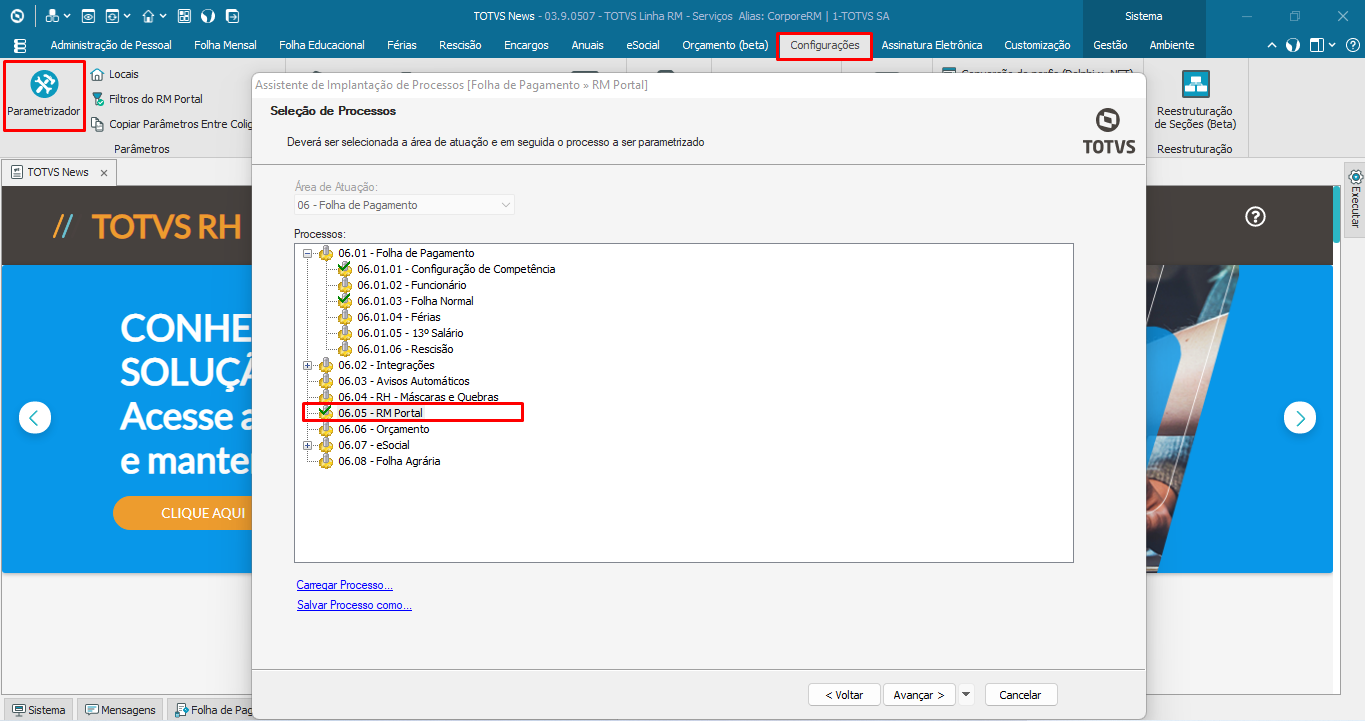Click the Avançar button
Viewport: 1365px width, 721px height.
(919, 694)
